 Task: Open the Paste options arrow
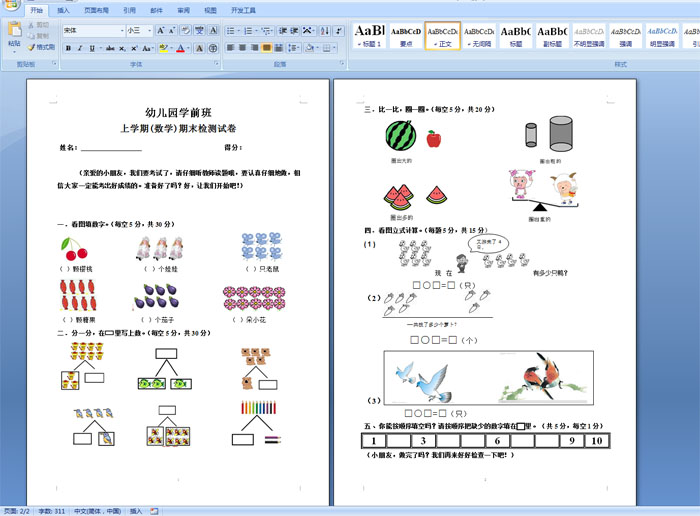tap(14, 52)
